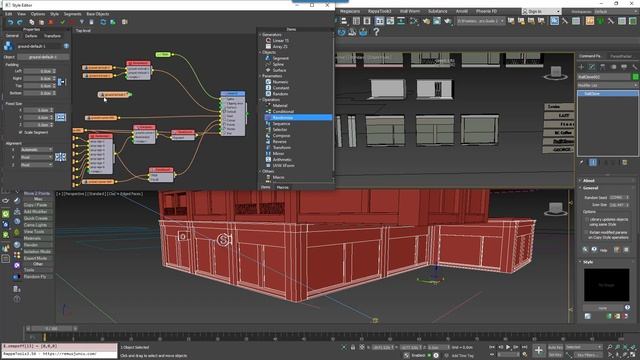Open the Options menu in Style Editor
The image size is (640, 360).
(38, 14)
